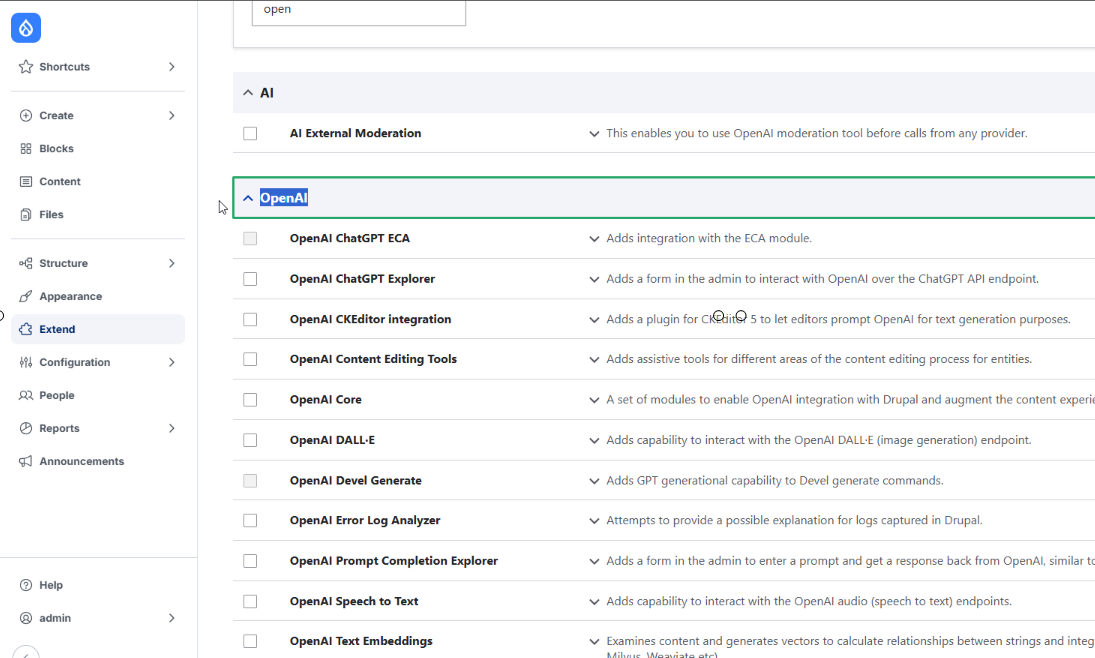1095x658 pixels.
Task: Click the Drupal logo icon
Action: 26,28
